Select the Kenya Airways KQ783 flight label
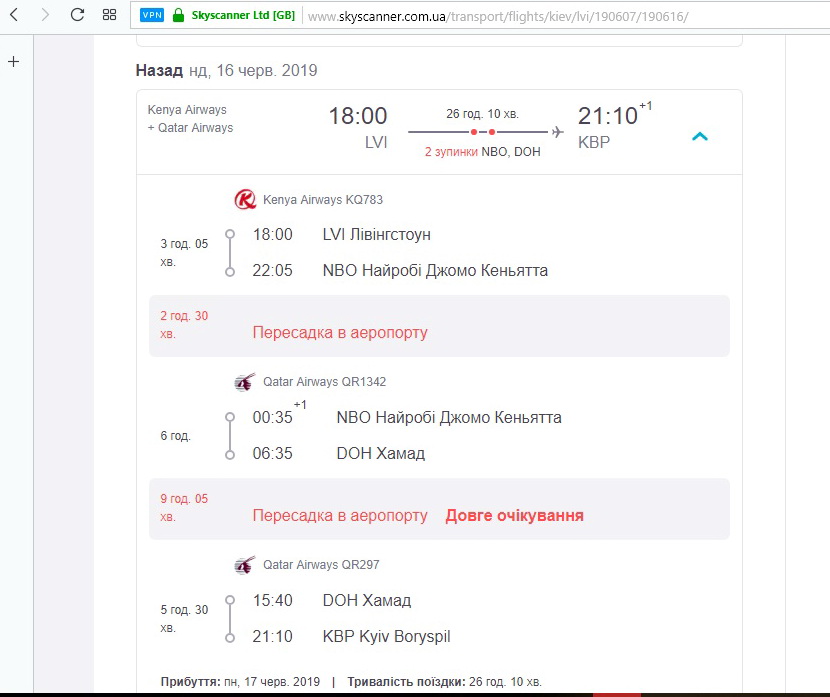 323,200
